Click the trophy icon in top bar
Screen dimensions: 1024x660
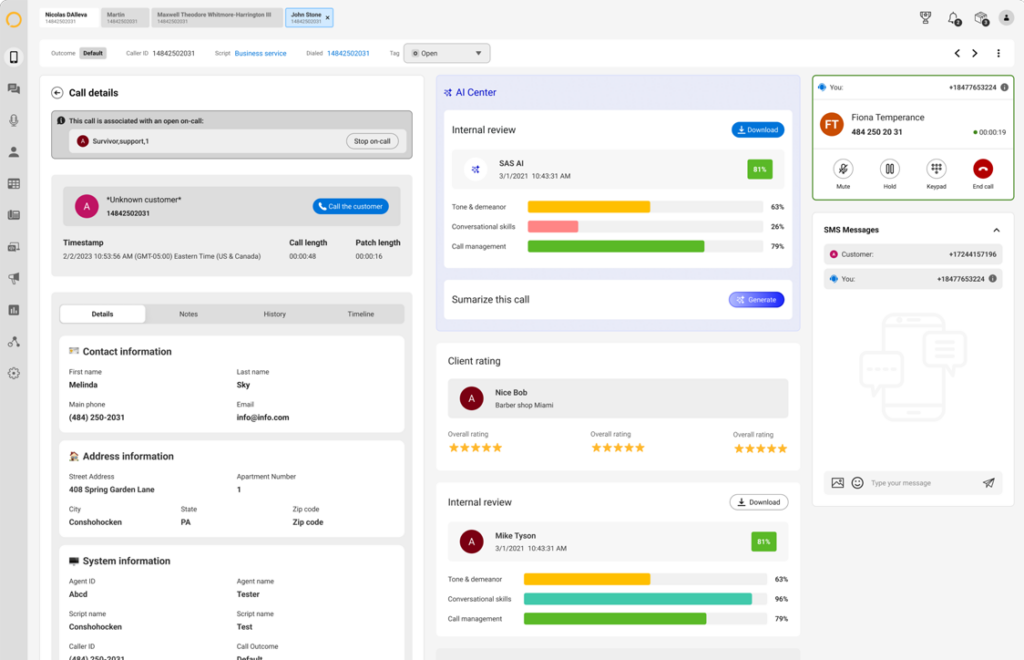925,18
